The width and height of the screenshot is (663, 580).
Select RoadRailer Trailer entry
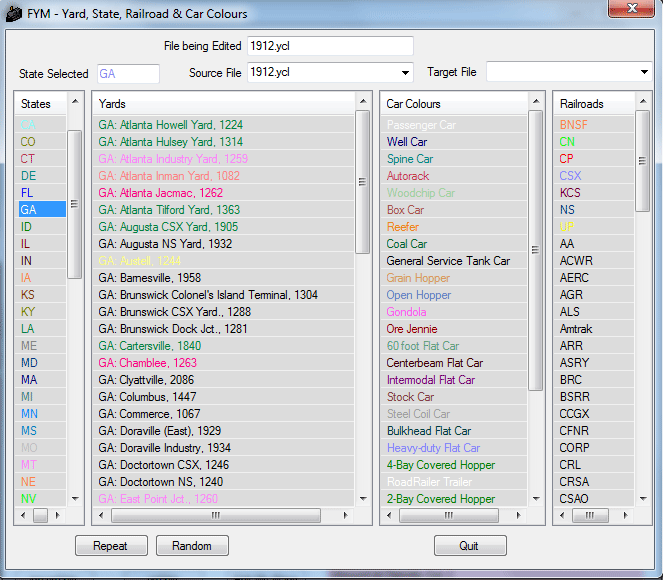tap(454, 482)
